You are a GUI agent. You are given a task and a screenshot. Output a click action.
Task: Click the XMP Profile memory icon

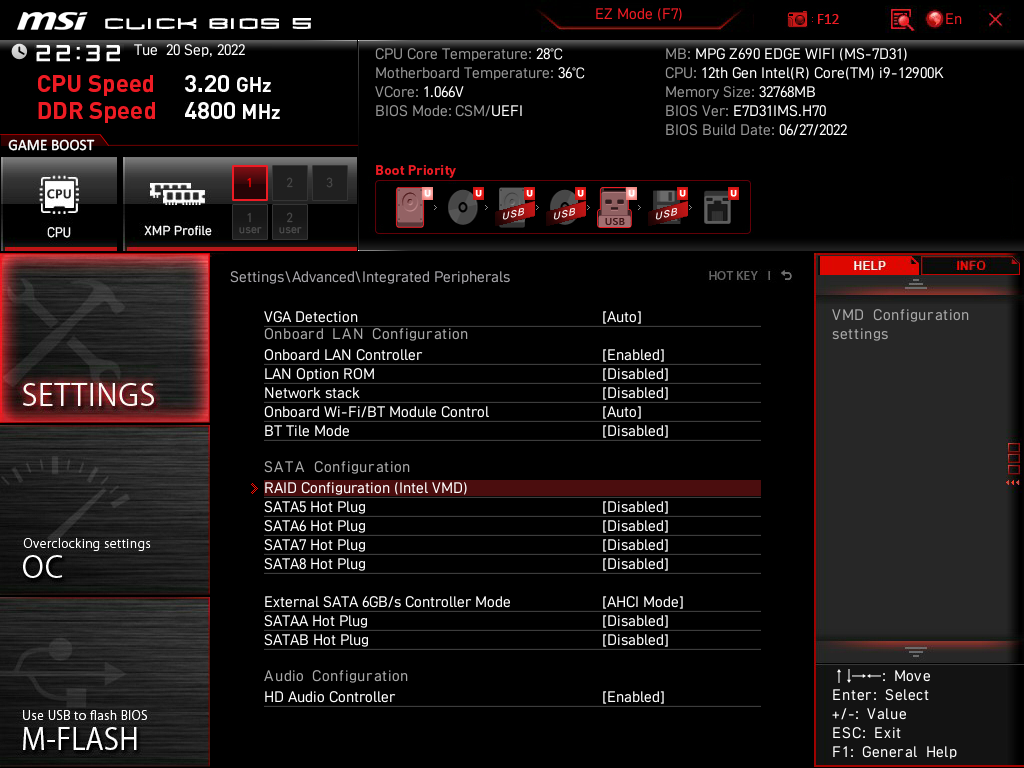click(x=178, y=195)
